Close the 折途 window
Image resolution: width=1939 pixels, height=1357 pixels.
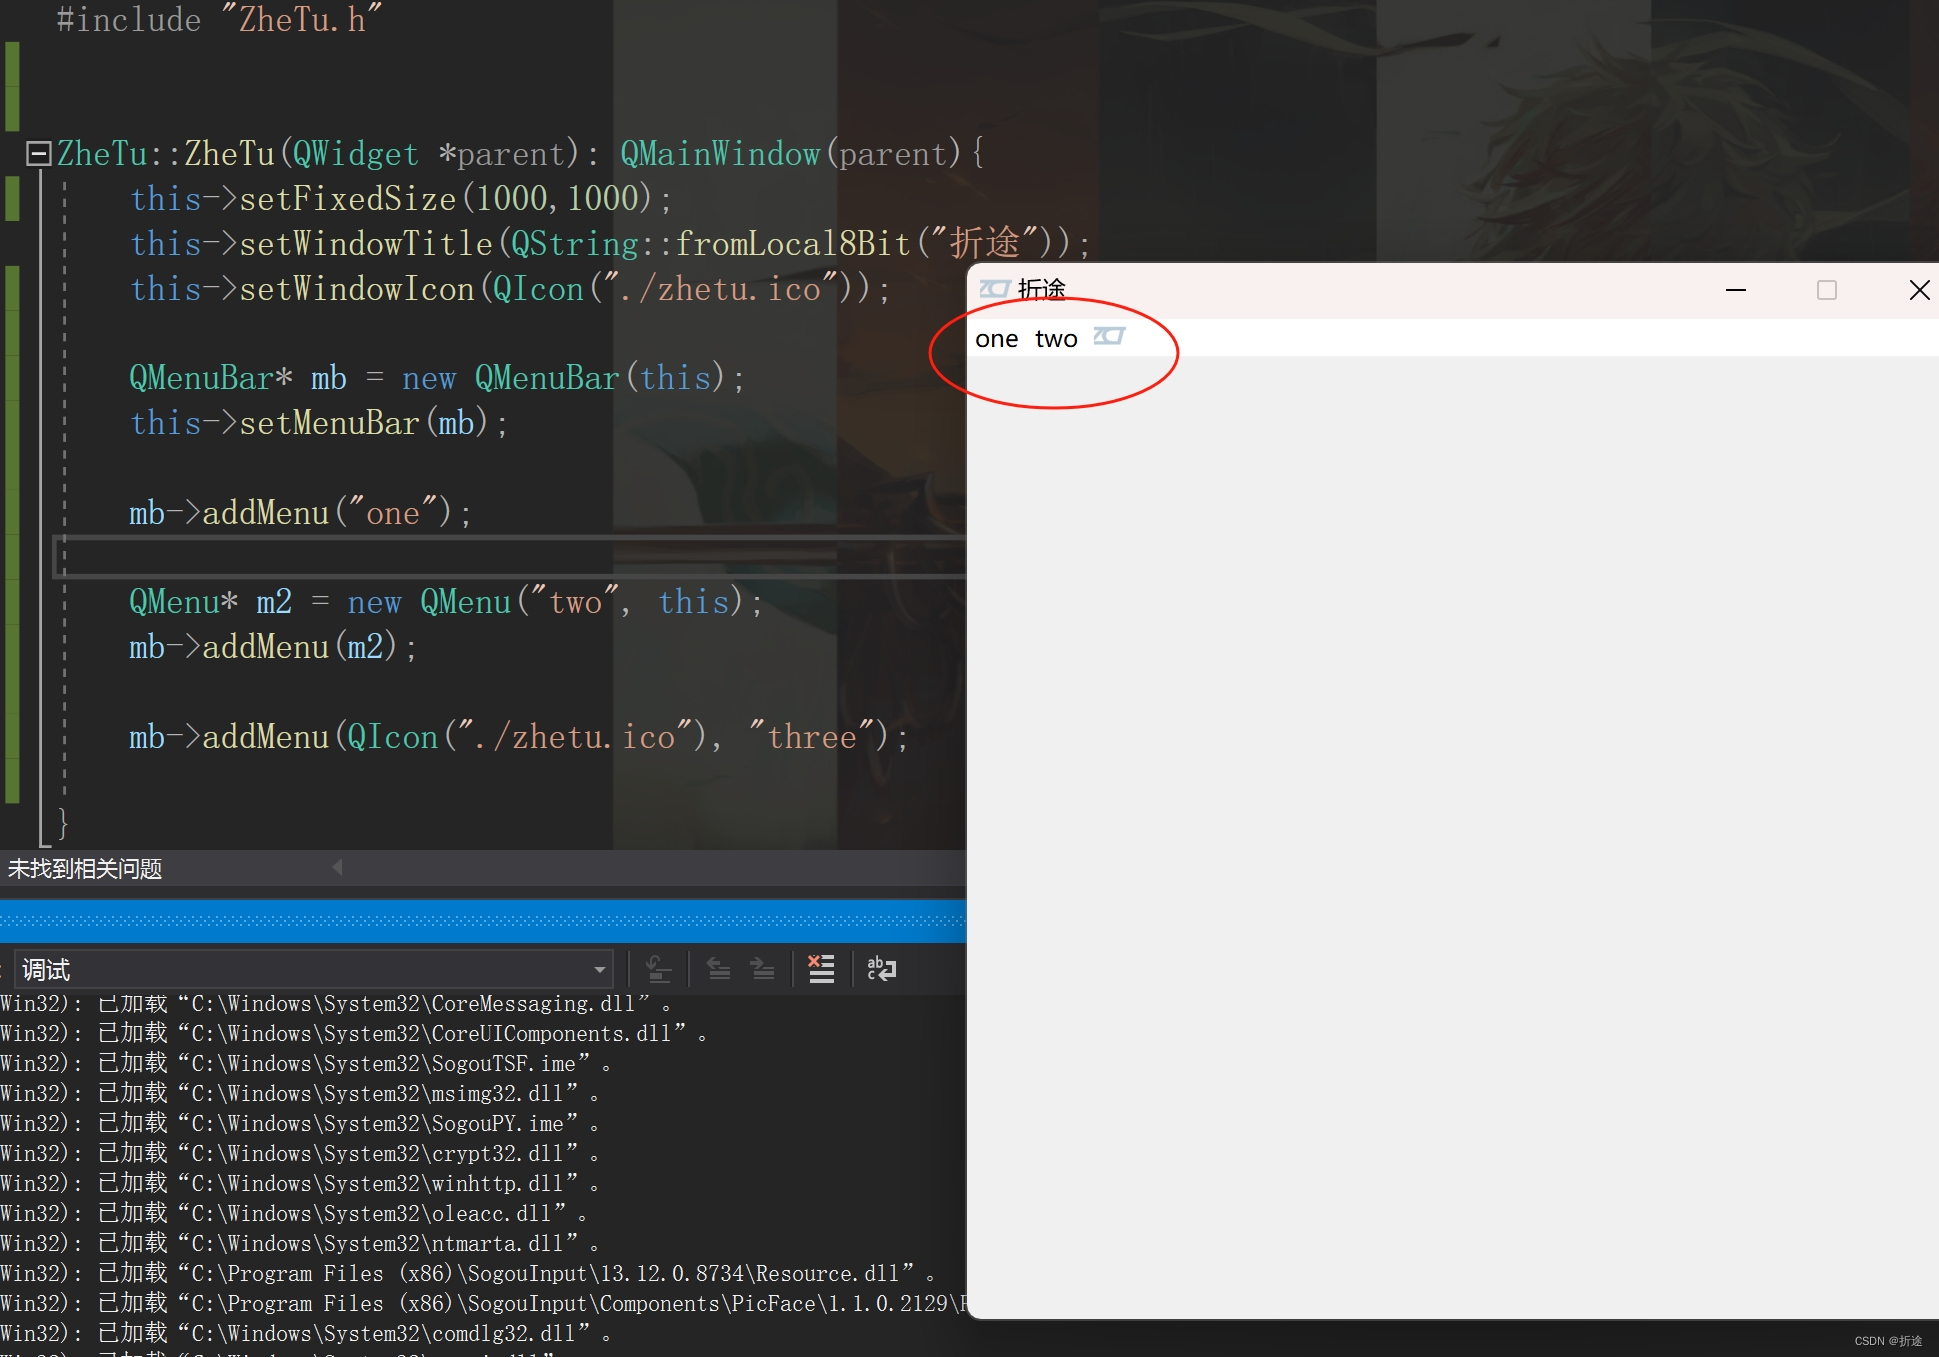(1918, 290)
